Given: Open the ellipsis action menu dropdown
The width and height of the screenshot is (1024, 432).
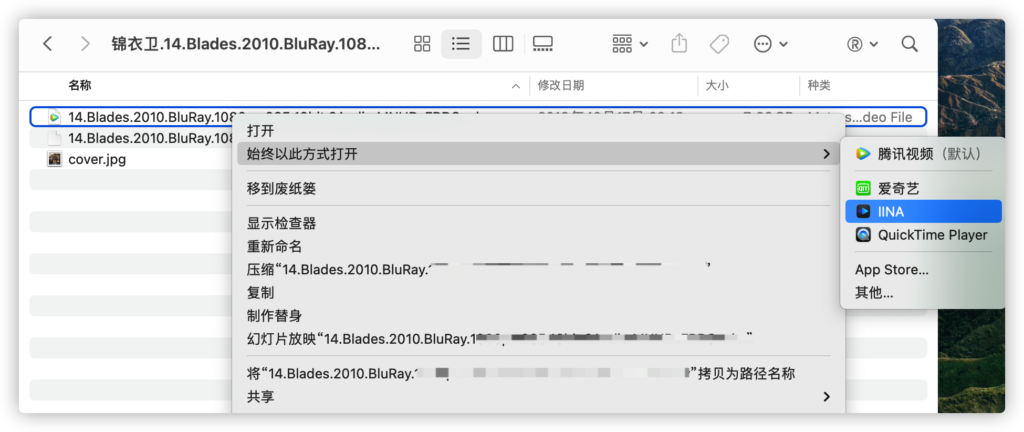Looking at the screenshot, I should (770, 44).
